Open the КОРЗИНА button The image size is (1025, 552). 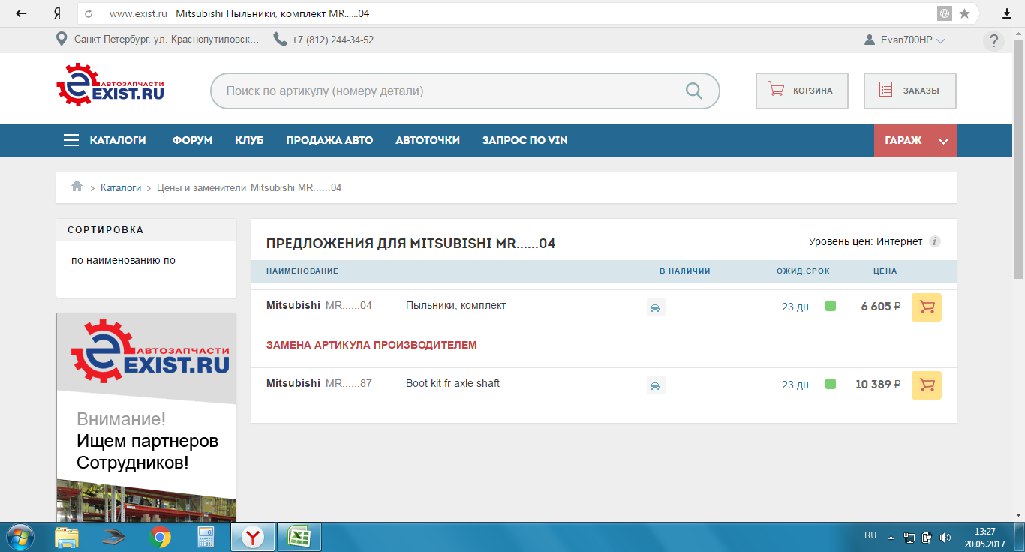(801, 90)
